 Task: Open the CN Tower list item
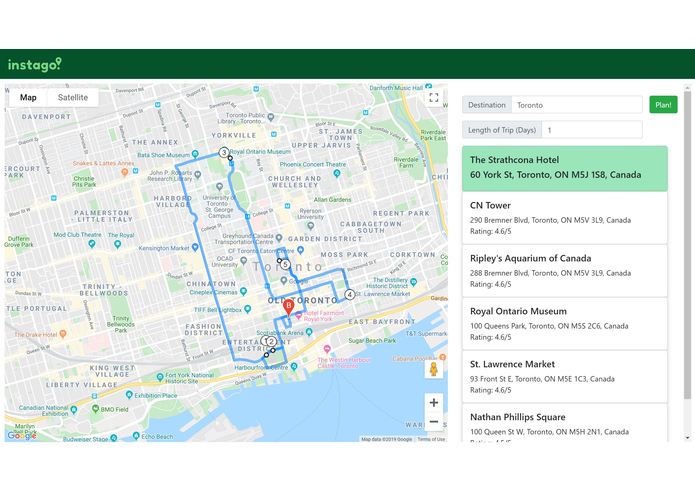pyautogui.click(x=565, y=218)
